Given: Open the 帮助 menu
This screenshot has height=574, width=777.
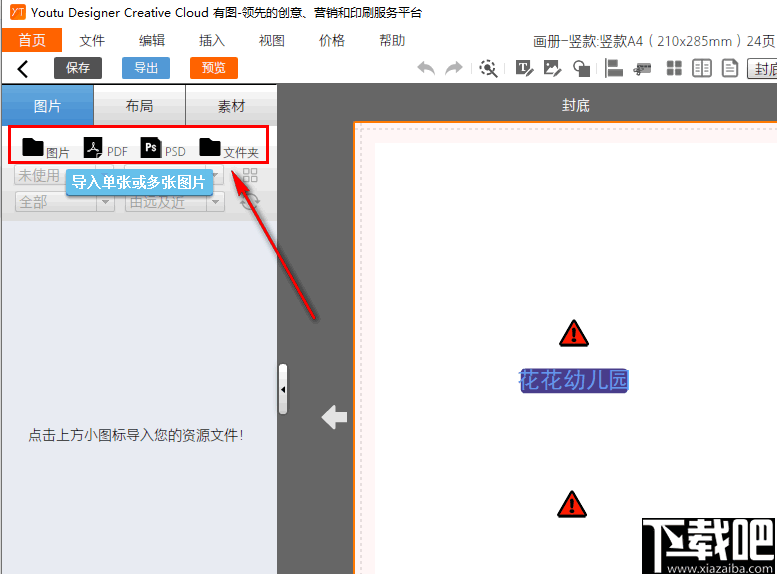Looking at the screenshot, I should pyautogui.click(x=392, y=40).
